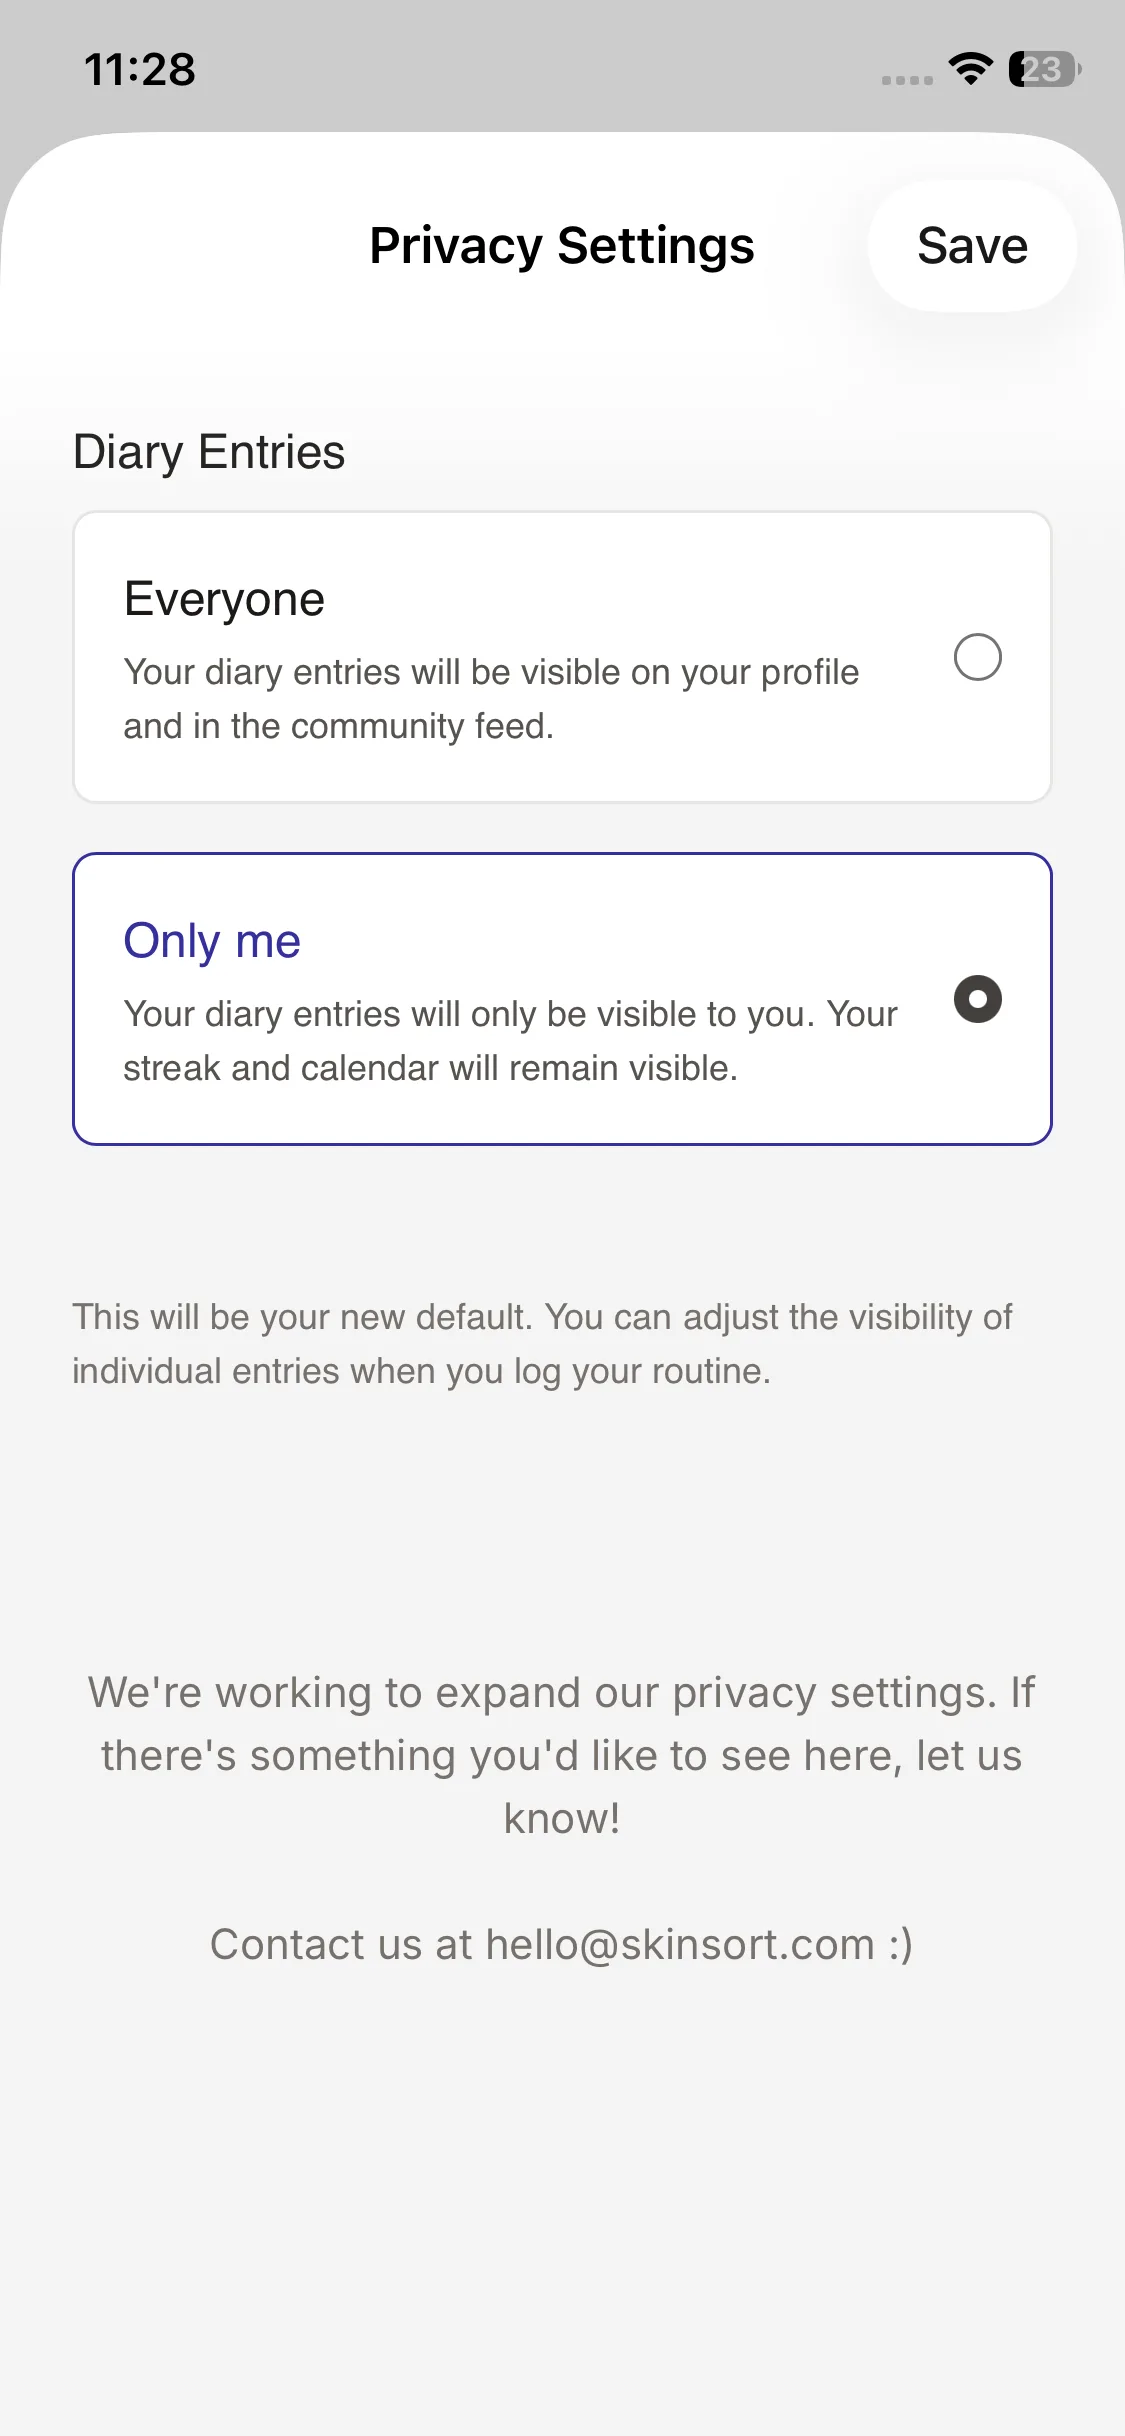Screen dimensions: 1125x2436
Task: Tap the cellular signal dots
Action: 907,80
